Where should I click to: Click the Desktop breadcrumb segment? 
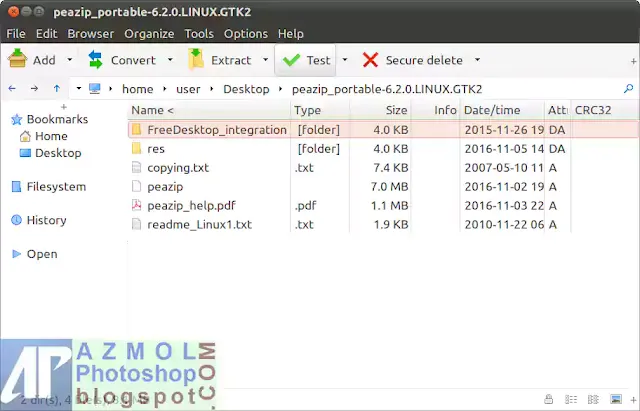[246, 89]
